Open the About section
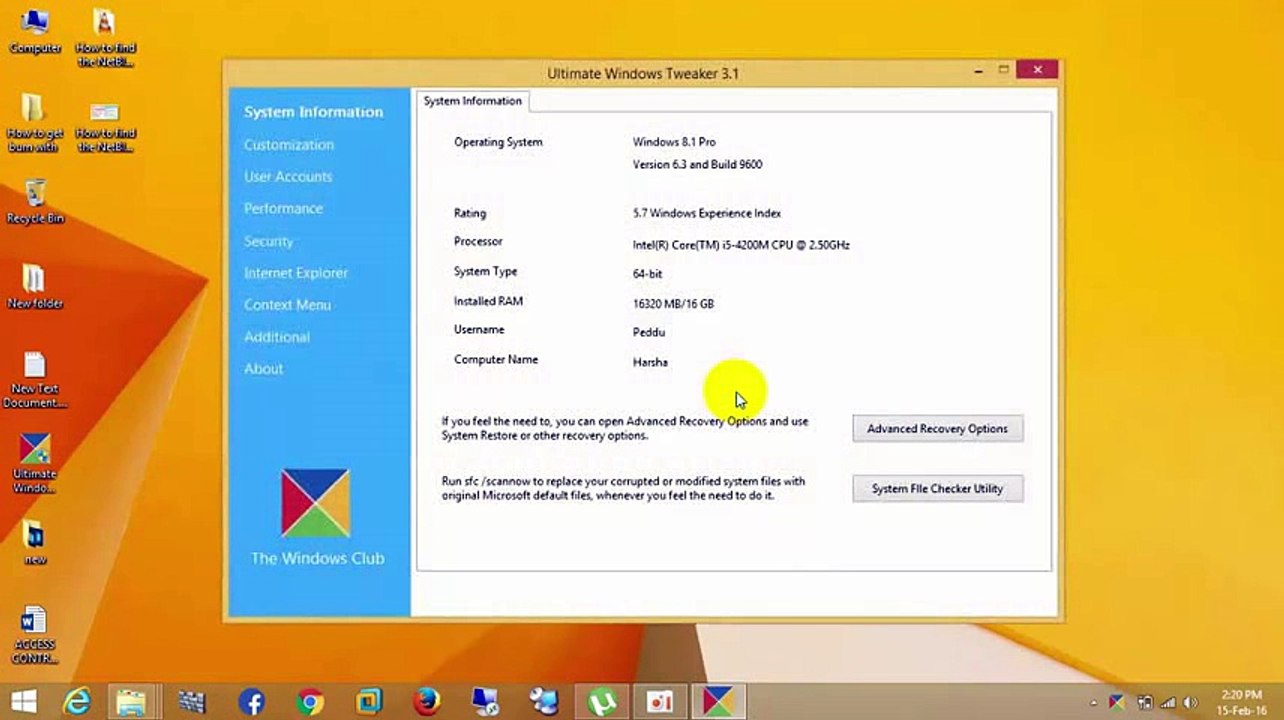Screen dimensions: 1284x720 [263, 369]
